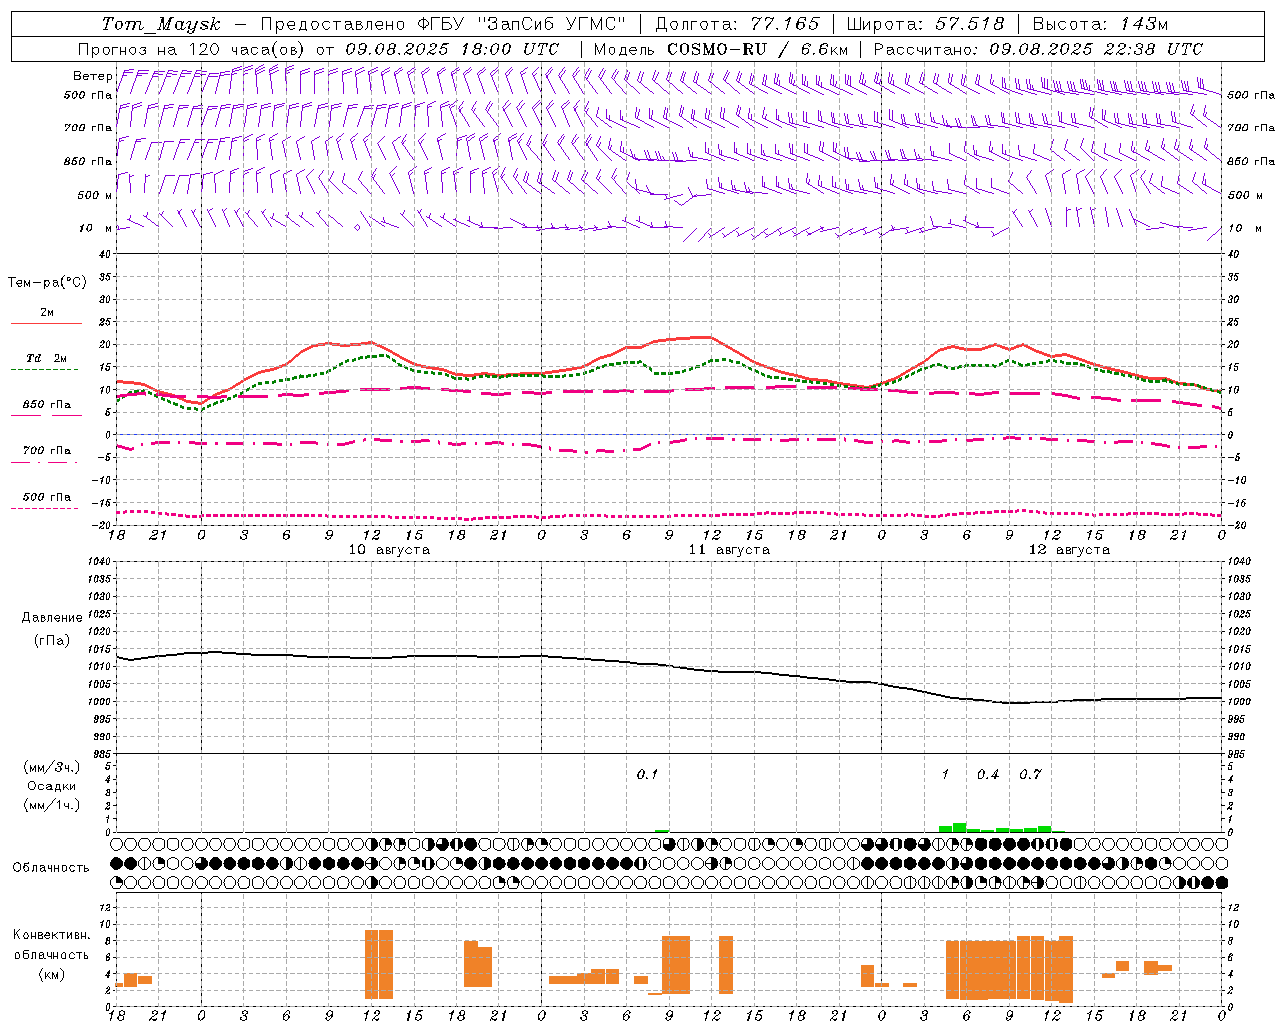
Task: Click the "Ветер" wind panel label
Action: (93, 76)
